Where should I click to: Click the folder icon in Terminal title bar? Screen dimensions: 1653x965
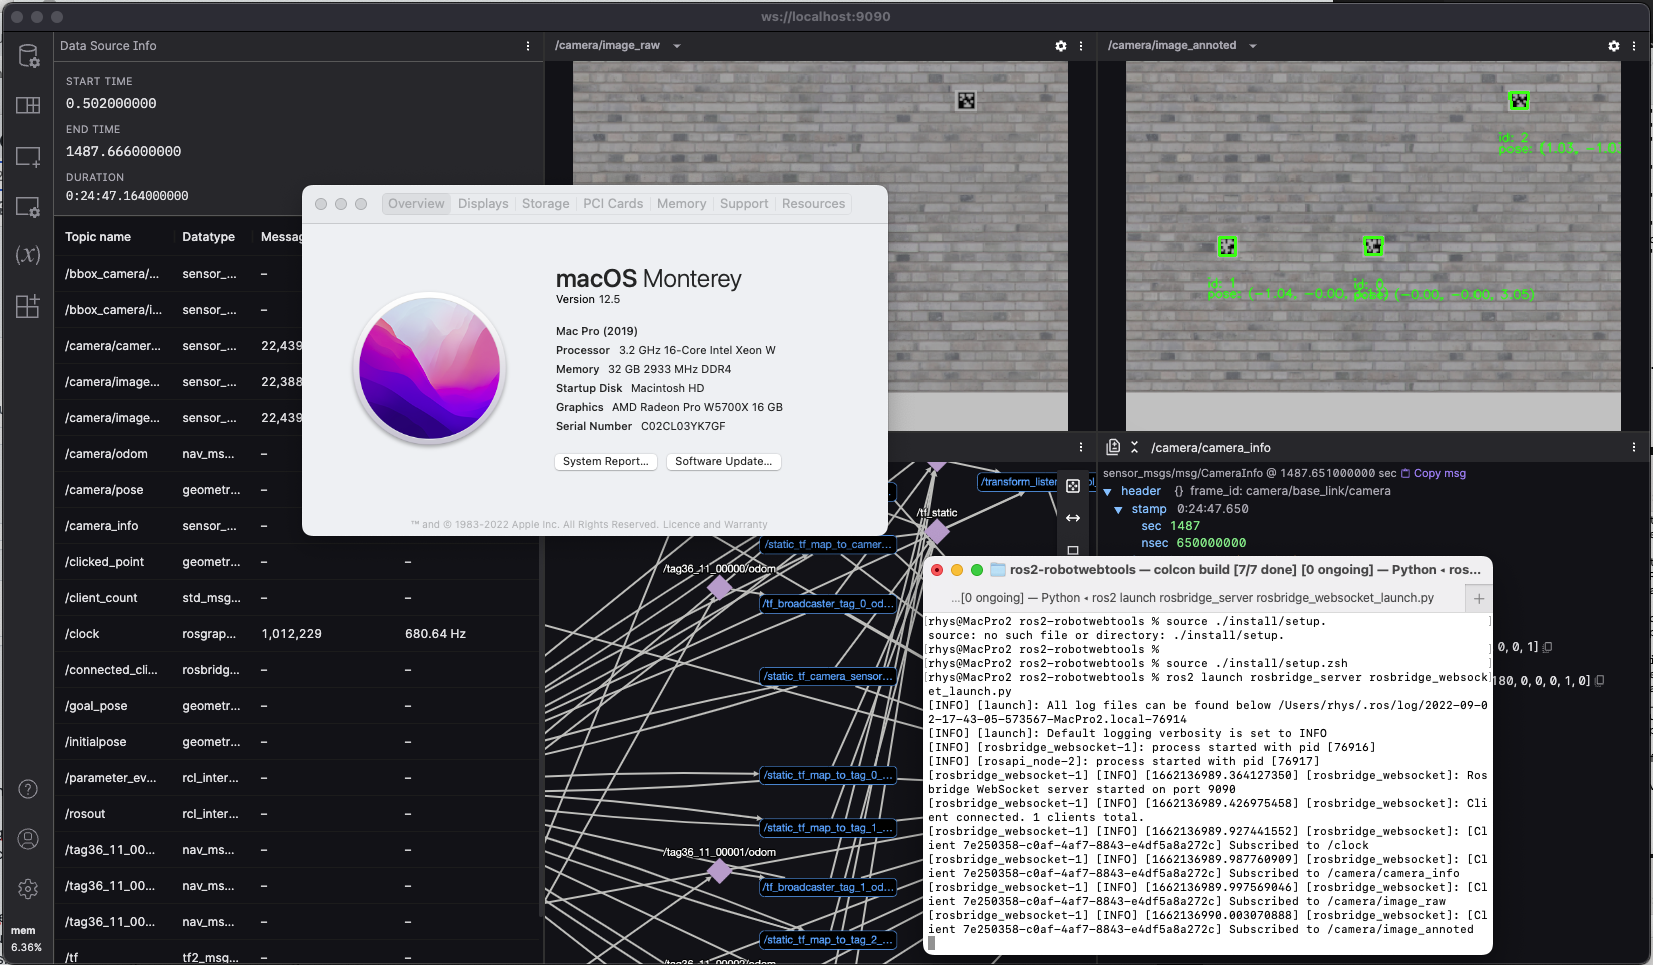tap(998, 569)
